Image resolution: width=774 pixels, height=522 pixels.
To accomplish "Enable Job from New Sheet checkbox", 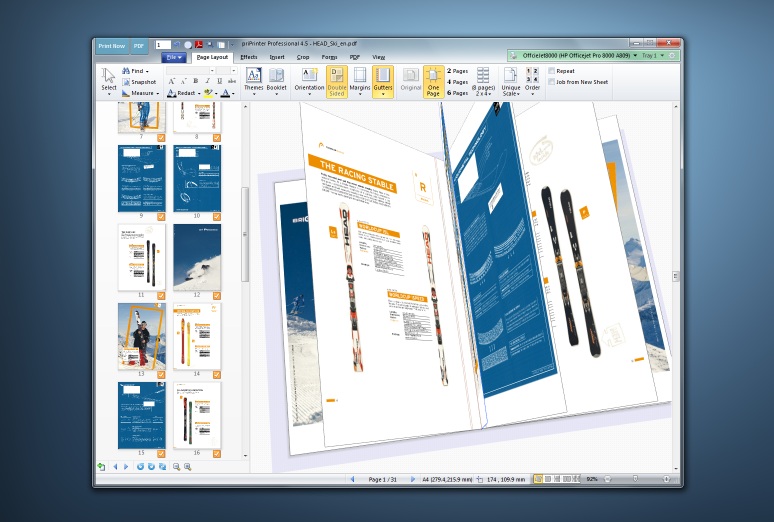I will 552,82.
